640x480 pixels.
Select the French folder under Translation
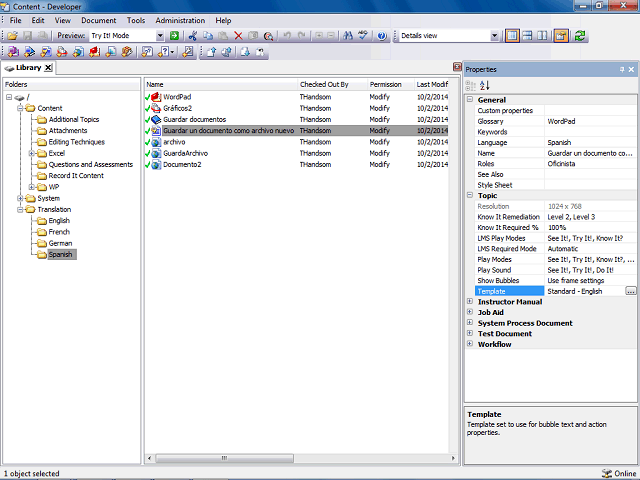(59, 232)
